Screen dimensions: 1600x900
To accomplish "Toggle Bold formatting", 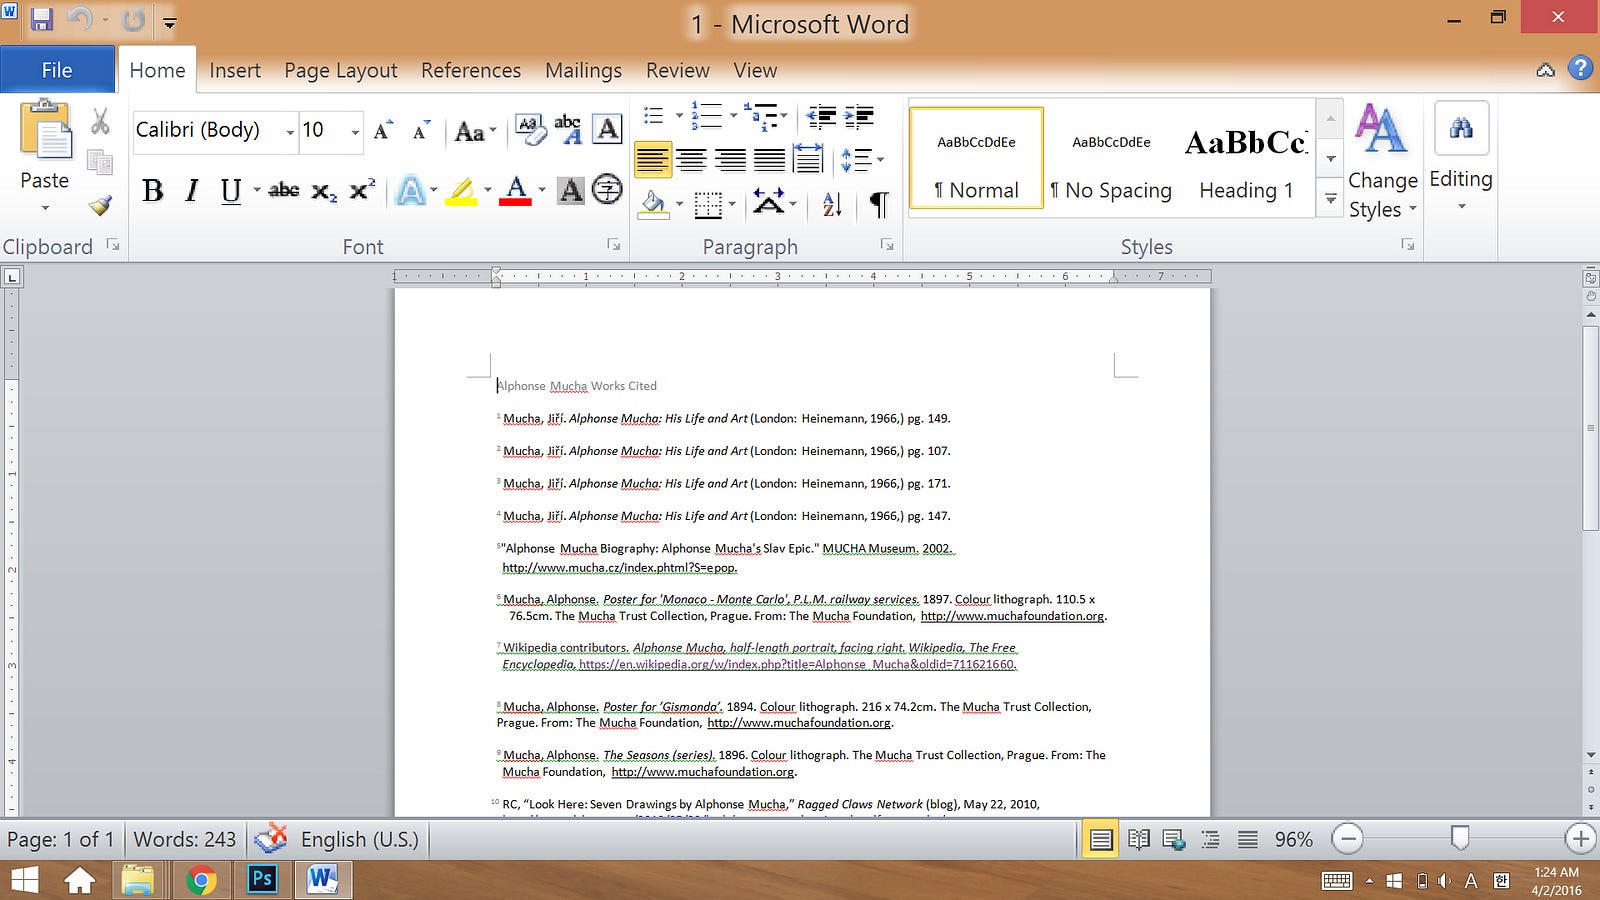I will pos(152,190).
